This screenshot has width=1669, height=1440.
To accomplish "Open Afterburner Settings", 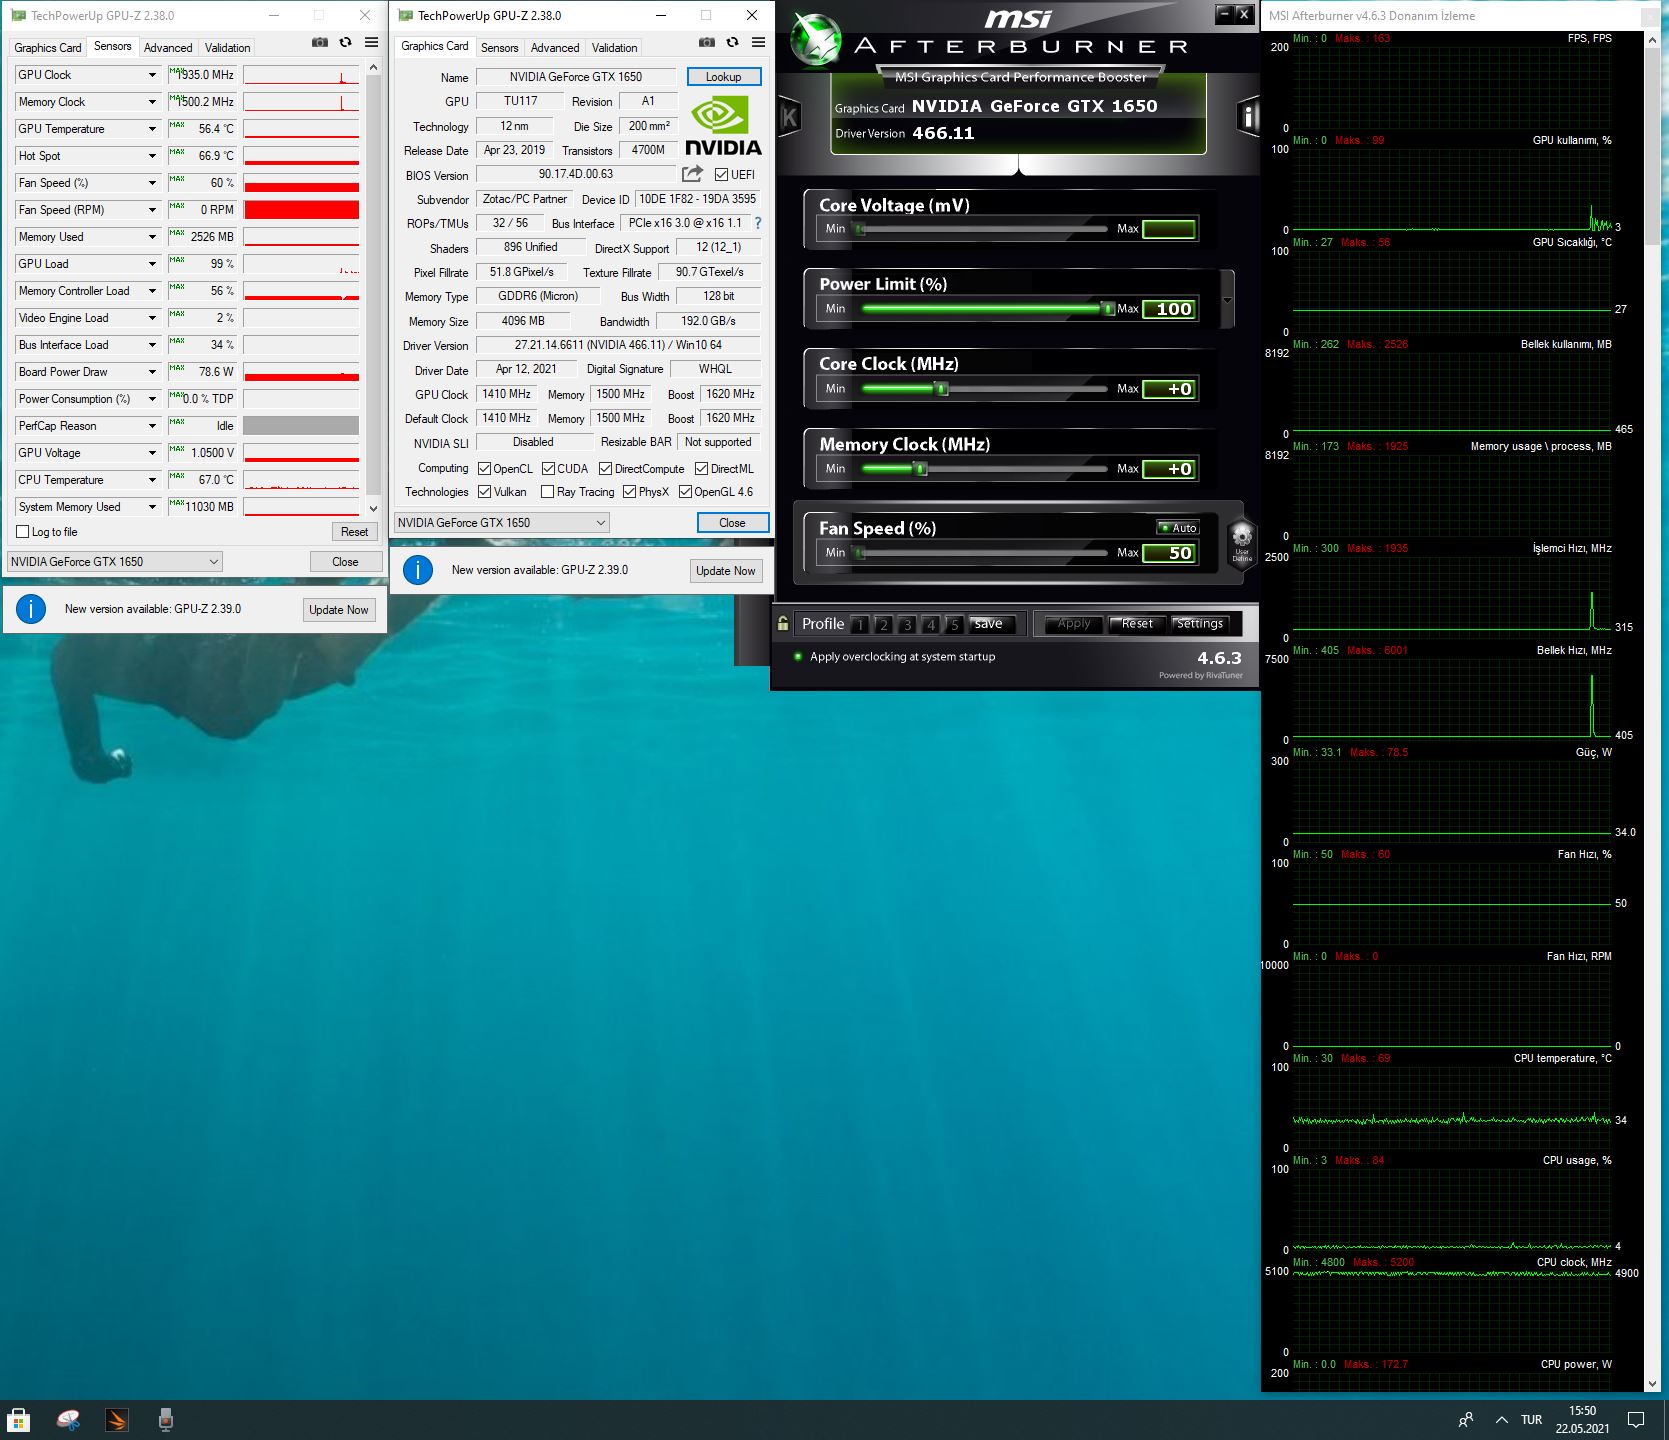I will tap(1200, 623).
